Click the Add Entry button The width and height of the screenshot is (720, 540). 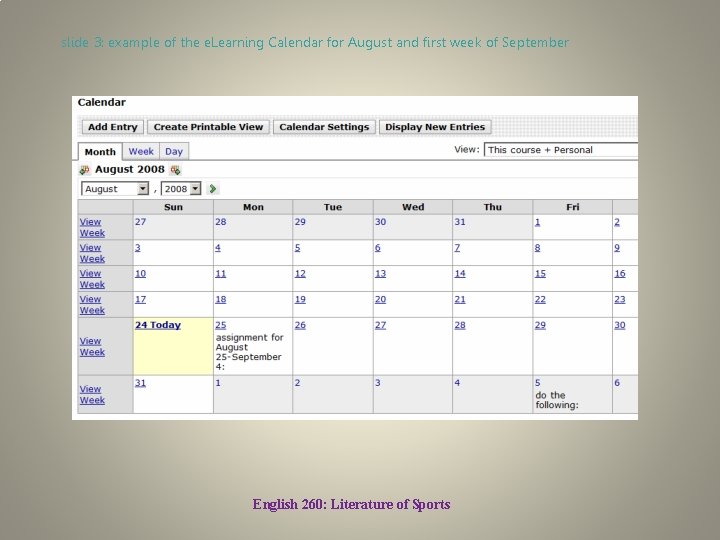click(x=113, y=127)
